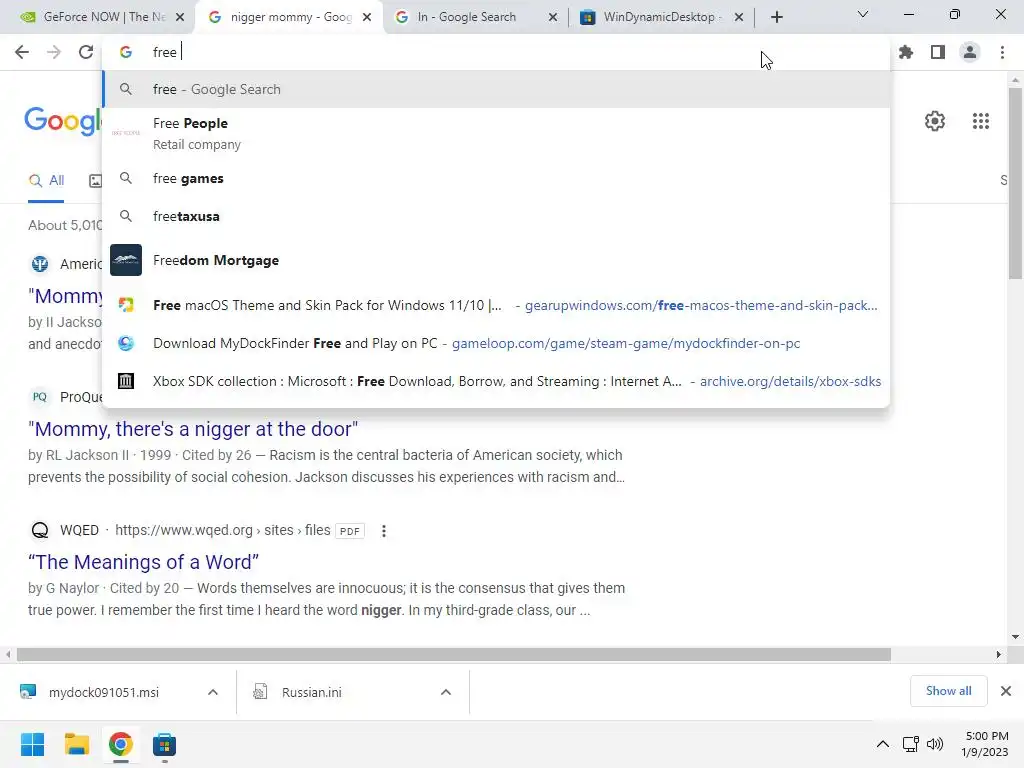The height and width of the screenshot is (768, 1024).
Task: Show hidden system tray icons
Action: (x=882, y=744)
